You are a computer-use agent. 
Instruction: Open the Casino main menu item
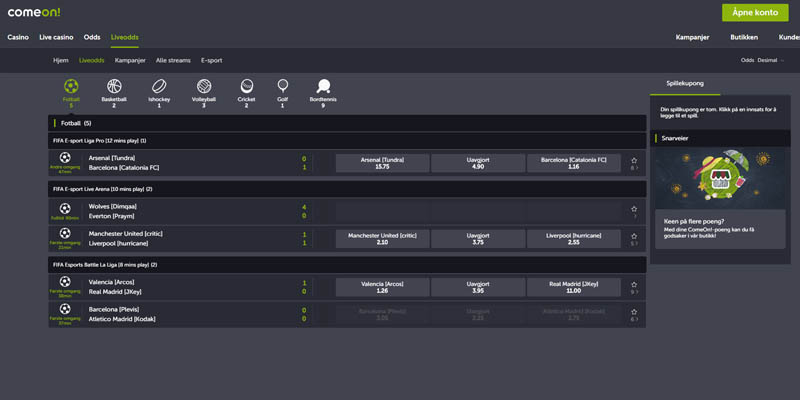[x=18, y=37]
